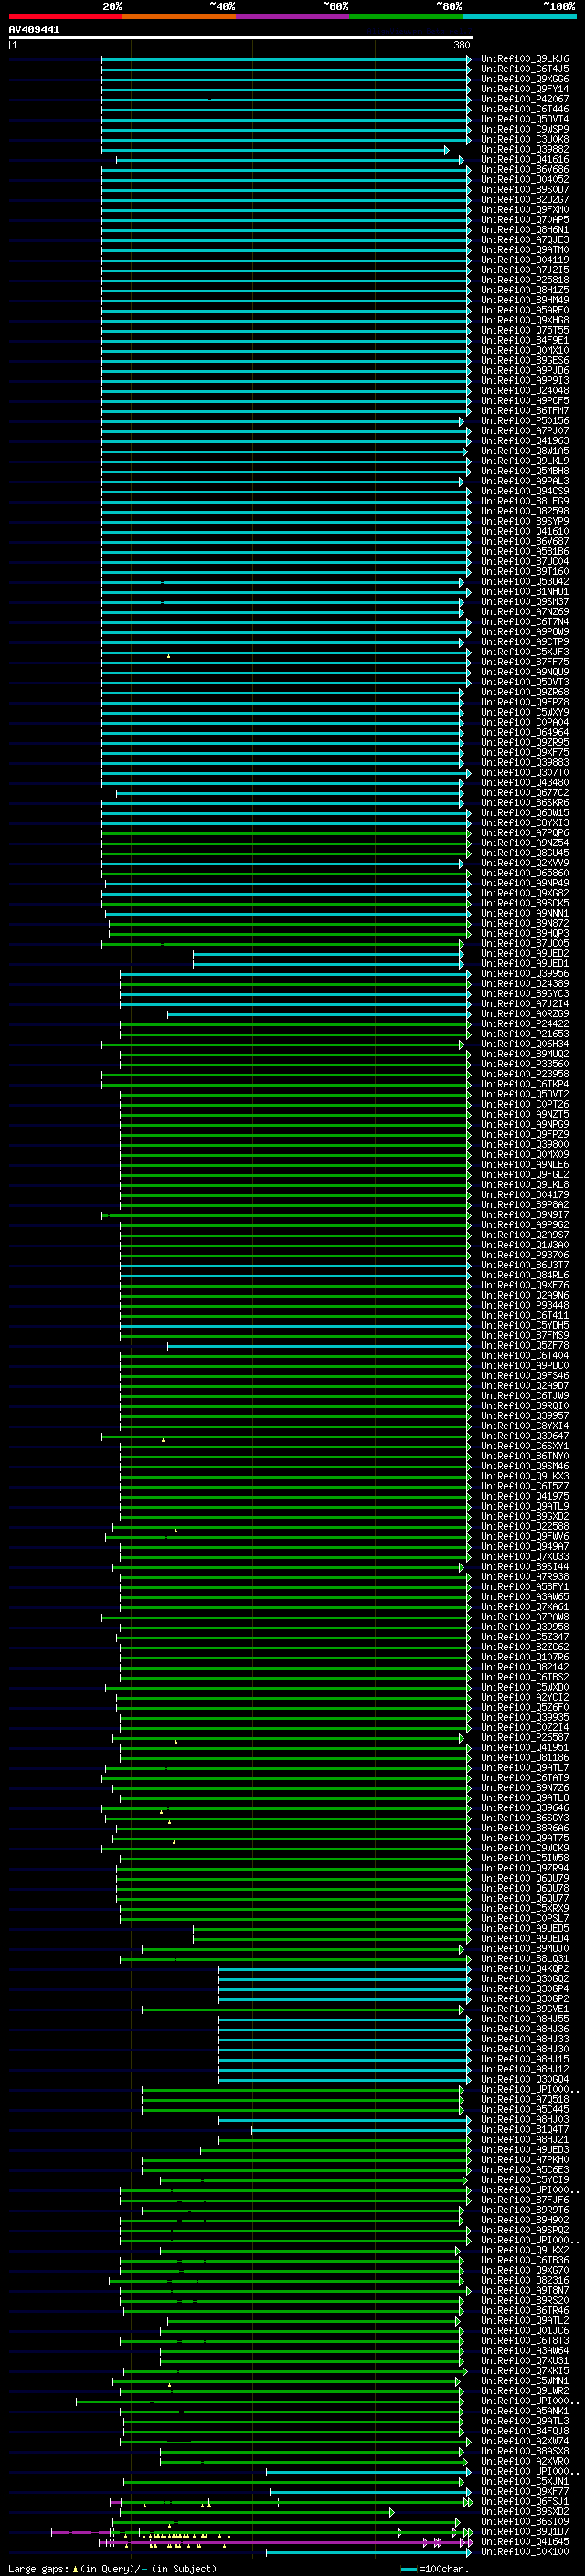Click the 380 end position label
585x2576 pixels.
pyautogui.click(x=461, y=45)
